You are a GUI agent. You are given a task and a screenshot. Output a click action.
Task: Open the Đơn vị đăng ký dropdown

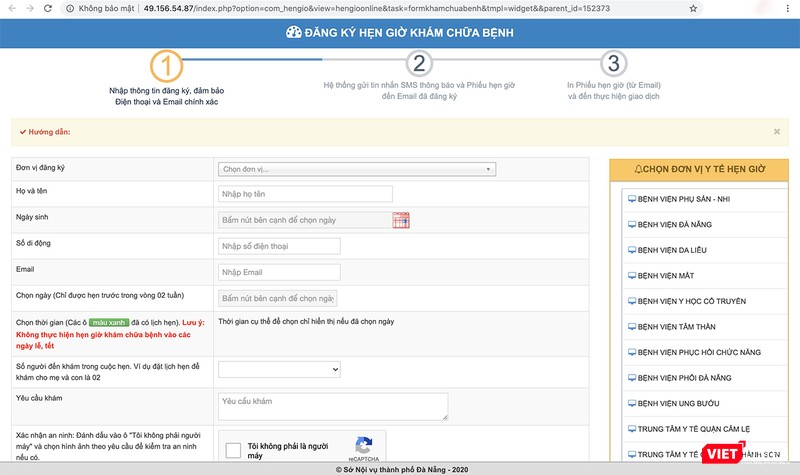(356, 169)
